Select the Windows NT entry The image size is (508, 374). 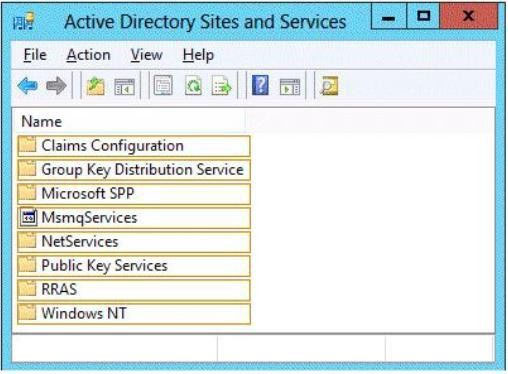click(x=134, y=314)
